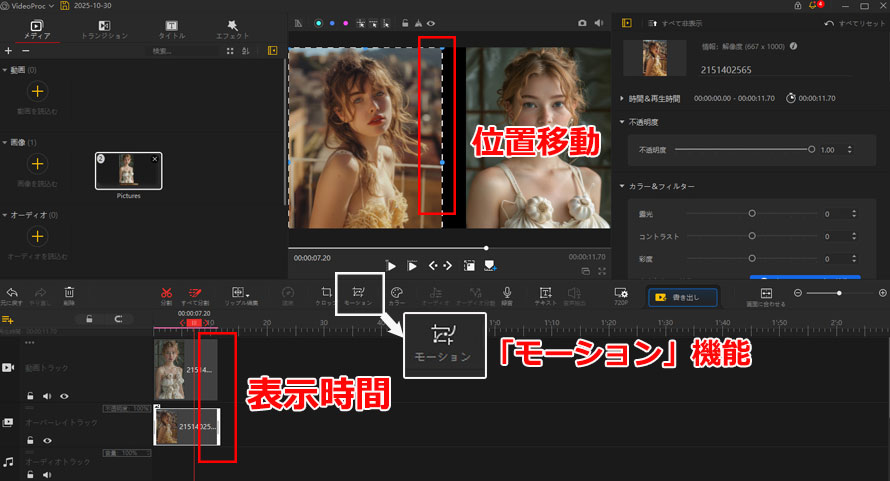Mute the audio track (オーディオトラック) speaker
890x481 pixels.
pos(47,475)
